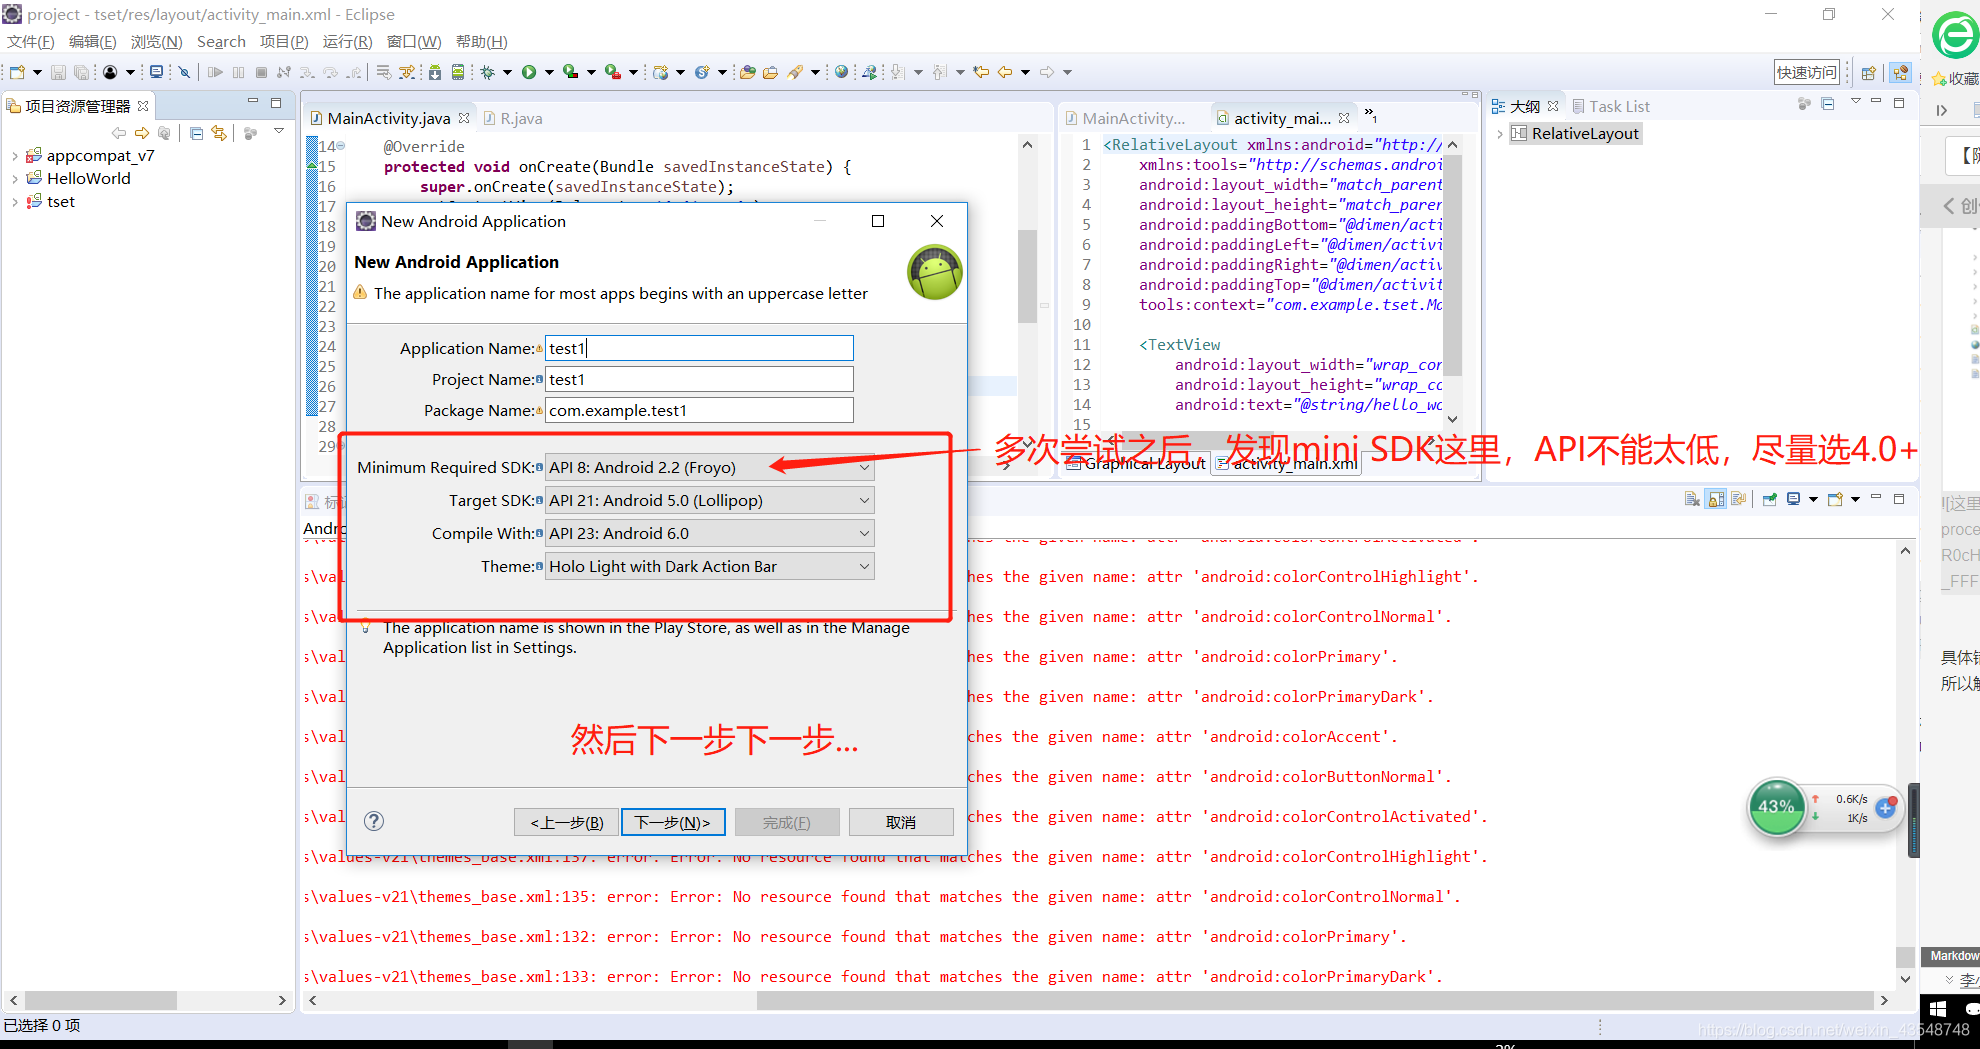1980x1049 pixels.
Task: Open the Android SDK Manager icon
Action: click(x=434, y=72)
